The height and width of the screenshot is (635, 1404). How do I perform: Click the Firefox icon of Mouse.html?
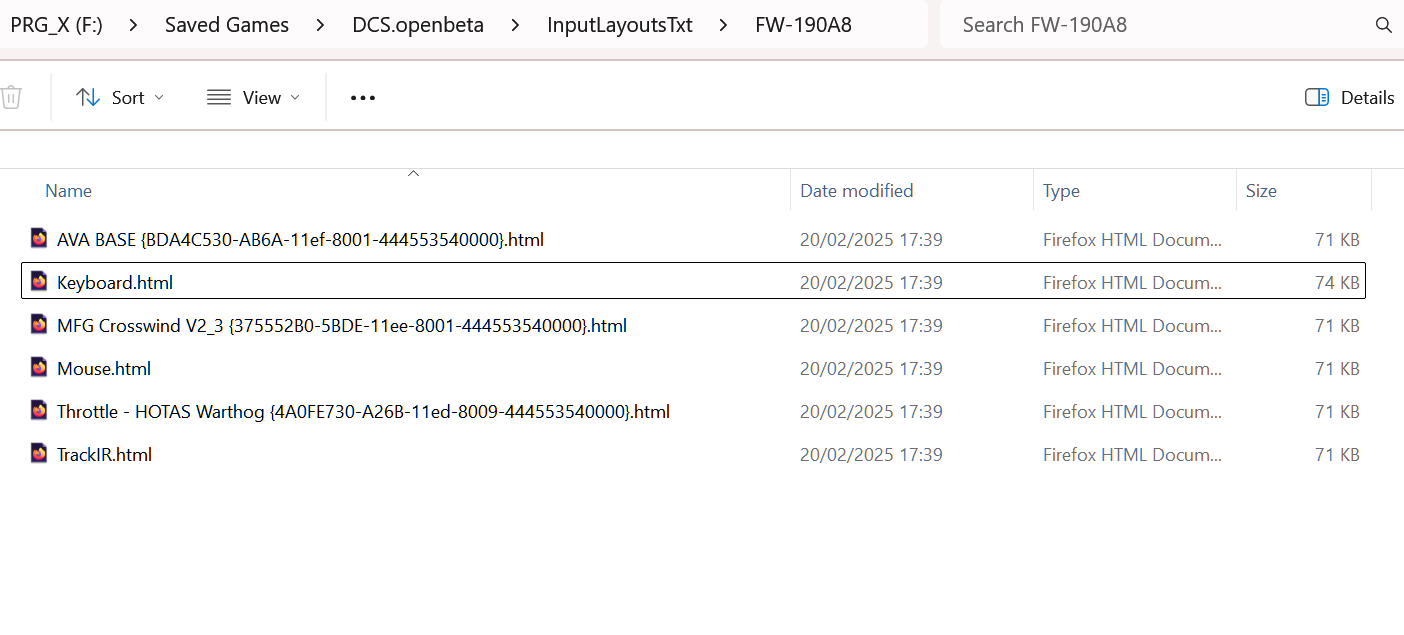39,368
